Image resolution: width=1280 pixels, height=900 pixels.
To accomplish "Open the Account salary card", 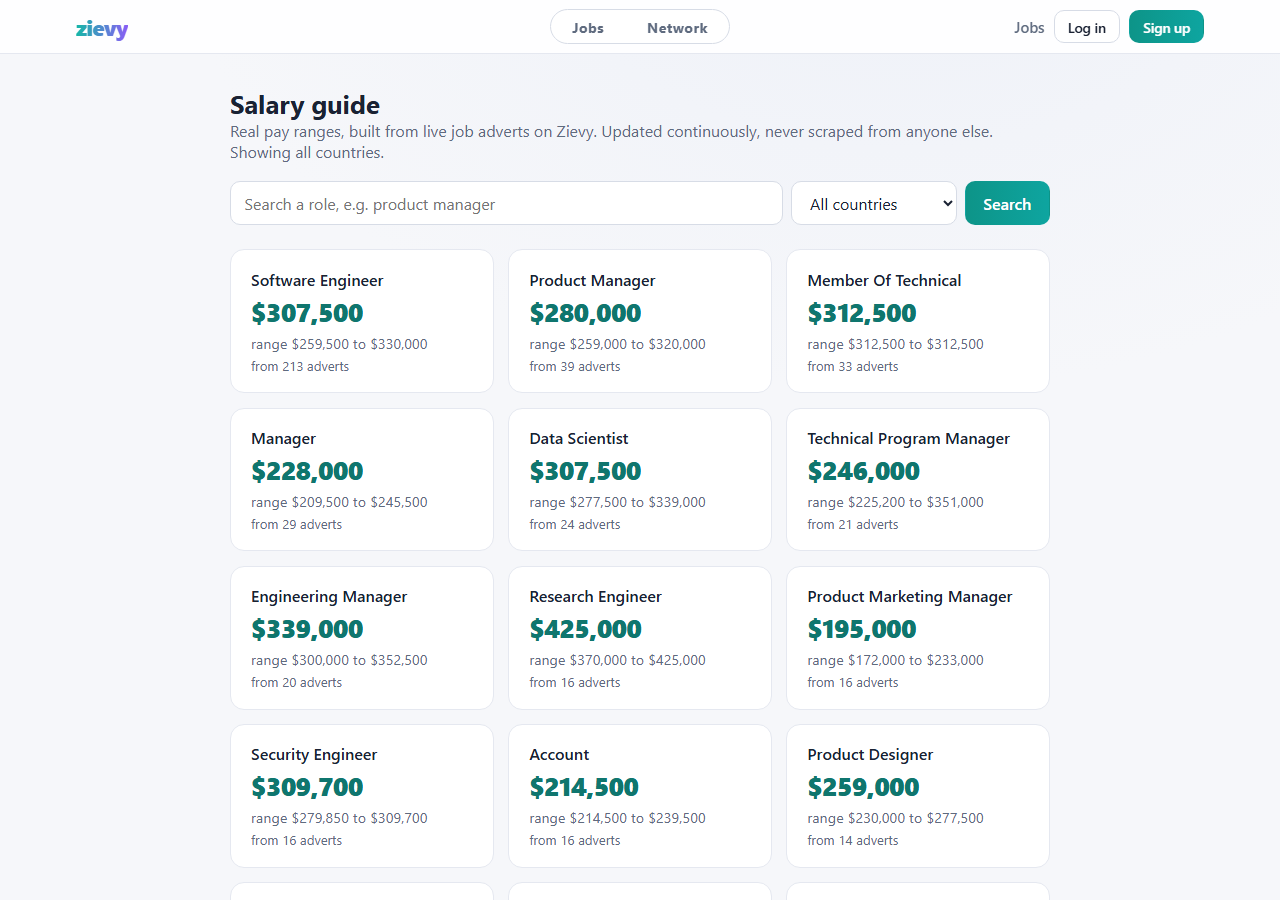I will (640, 795).
